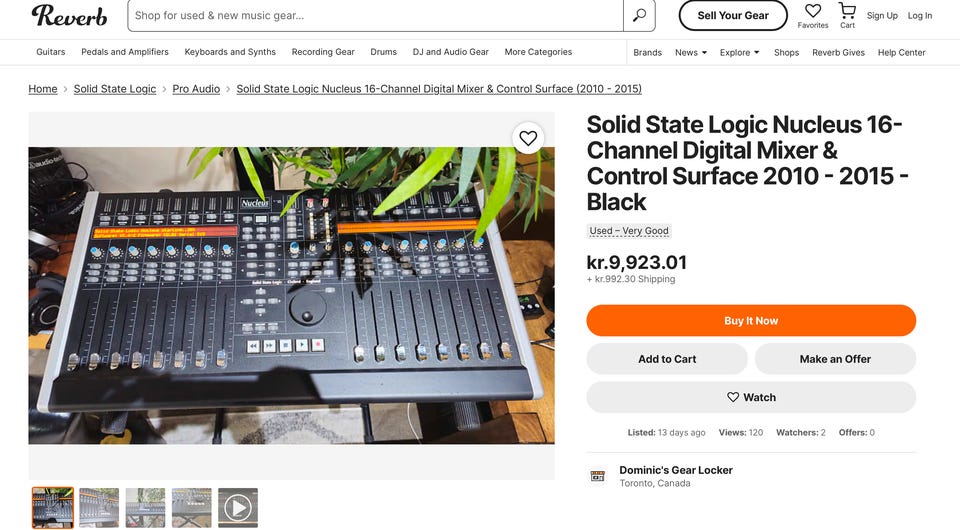This screenshot has width=960, height=530.
Task: Select Keyboards and Synths menu item
Action: [x=230, y=52]
